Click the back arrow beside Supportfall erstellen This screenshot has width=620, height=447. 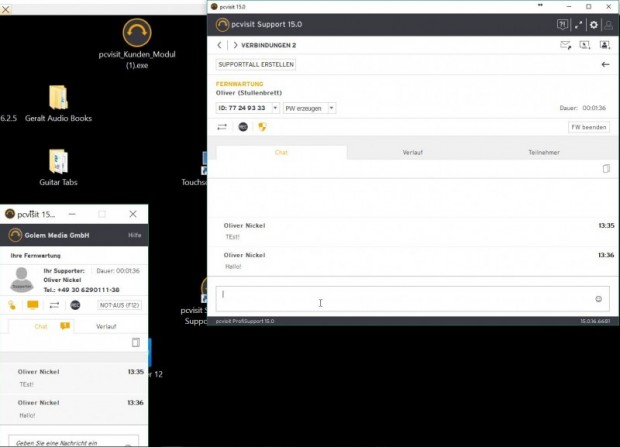(605, 64)
